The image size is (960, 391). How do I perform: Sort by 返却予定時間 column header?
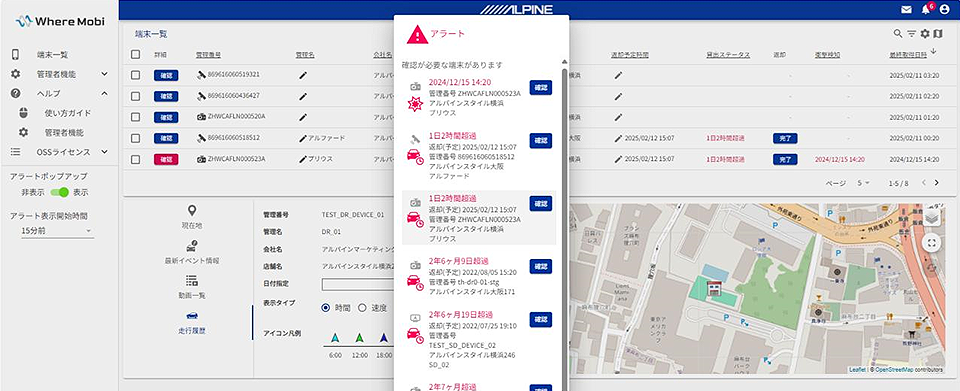630,55
